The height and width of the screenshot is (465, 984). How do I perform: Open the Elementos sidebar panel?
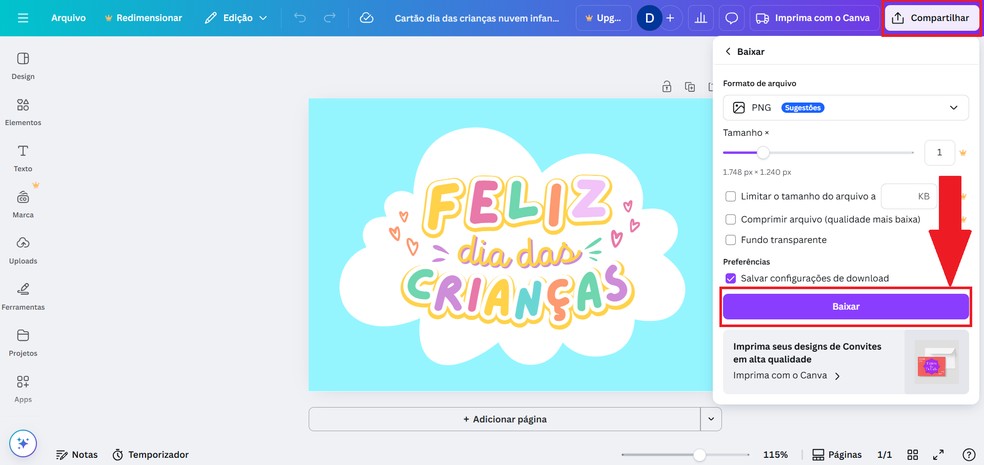[23, 112]
